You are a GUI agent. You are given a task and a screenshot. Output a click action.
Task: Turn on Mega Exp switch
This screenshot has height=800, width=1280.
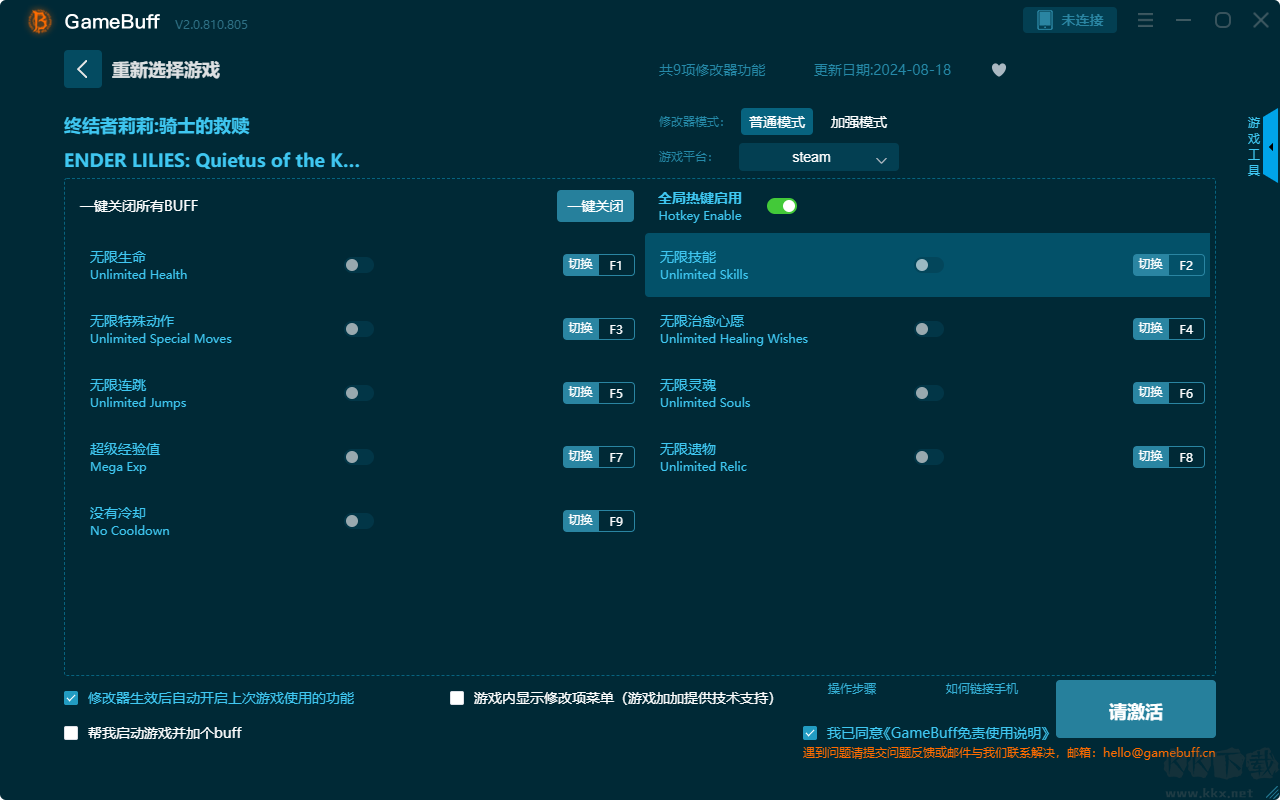[x=359, y=457]
